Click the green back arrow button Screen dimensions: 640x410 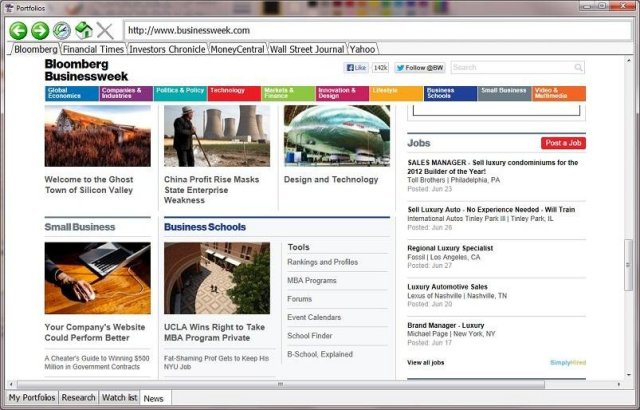18,31
